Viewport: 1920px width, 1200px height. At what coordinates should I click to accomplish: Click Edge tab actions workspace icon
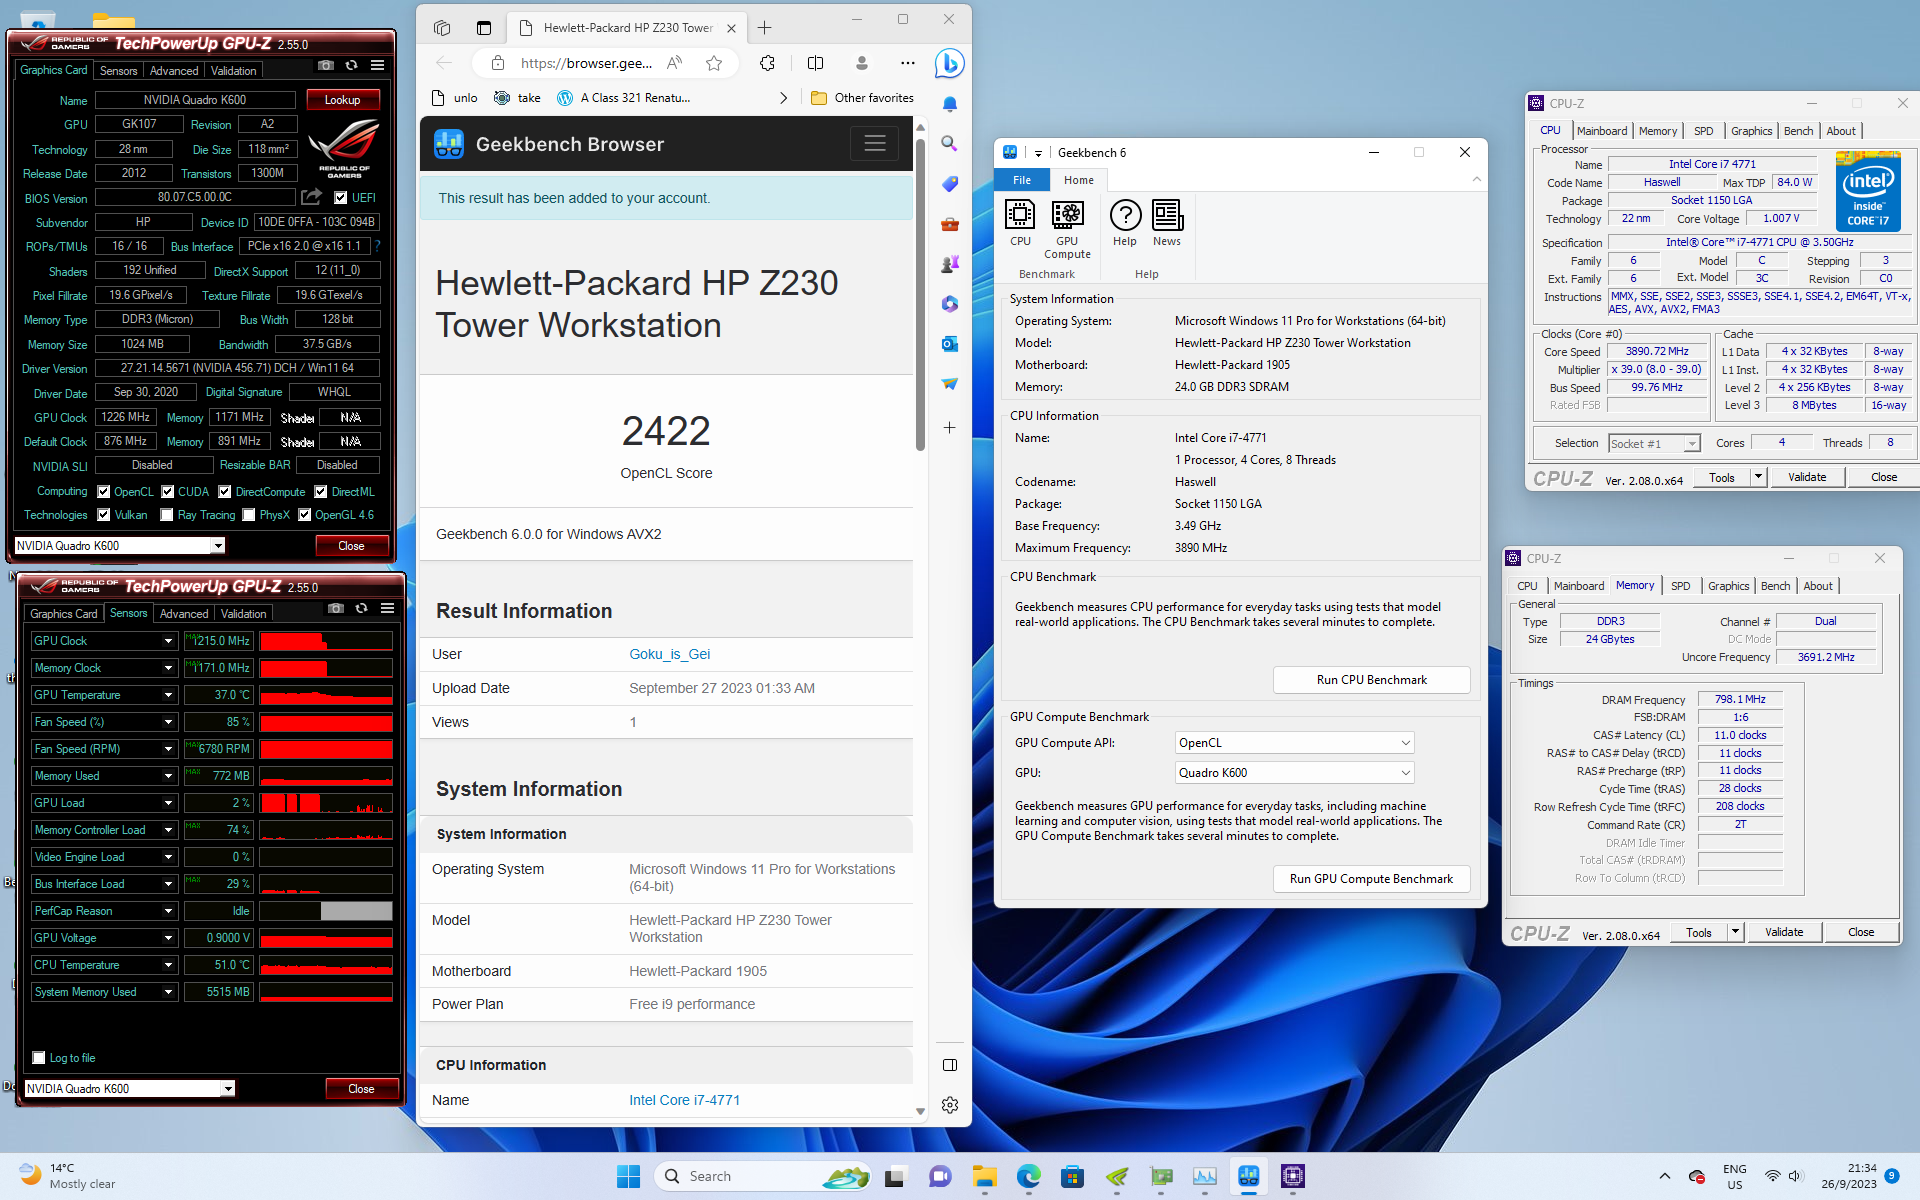tap(442, 28)
